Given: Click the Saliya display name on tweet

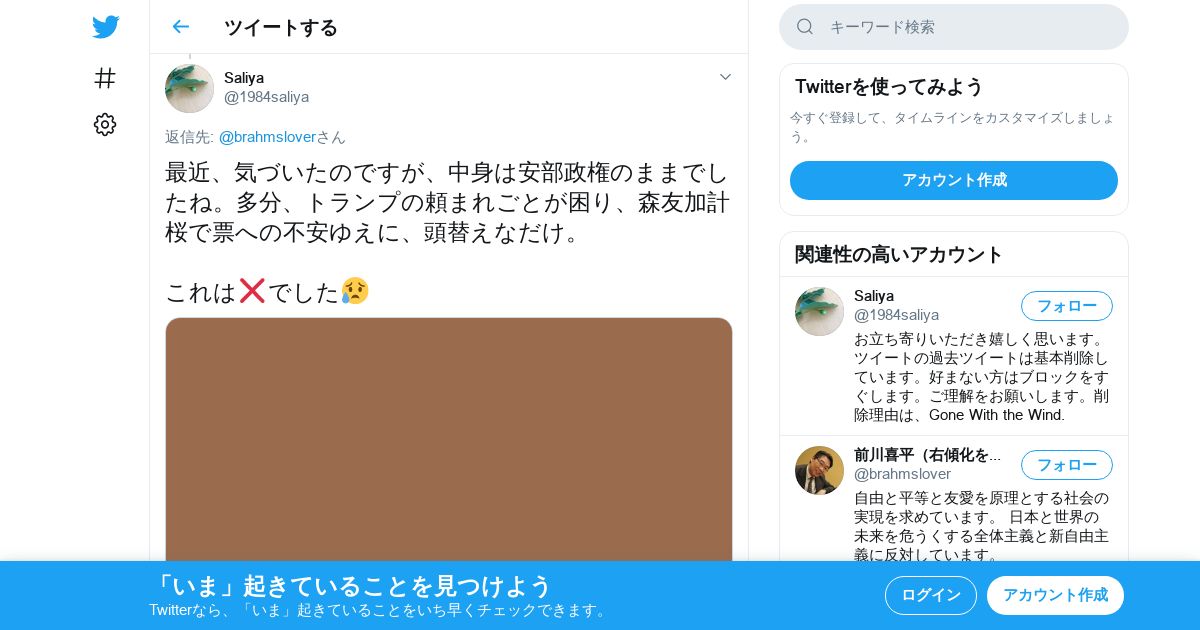Looking at the screenshot, I should (244, 77).
